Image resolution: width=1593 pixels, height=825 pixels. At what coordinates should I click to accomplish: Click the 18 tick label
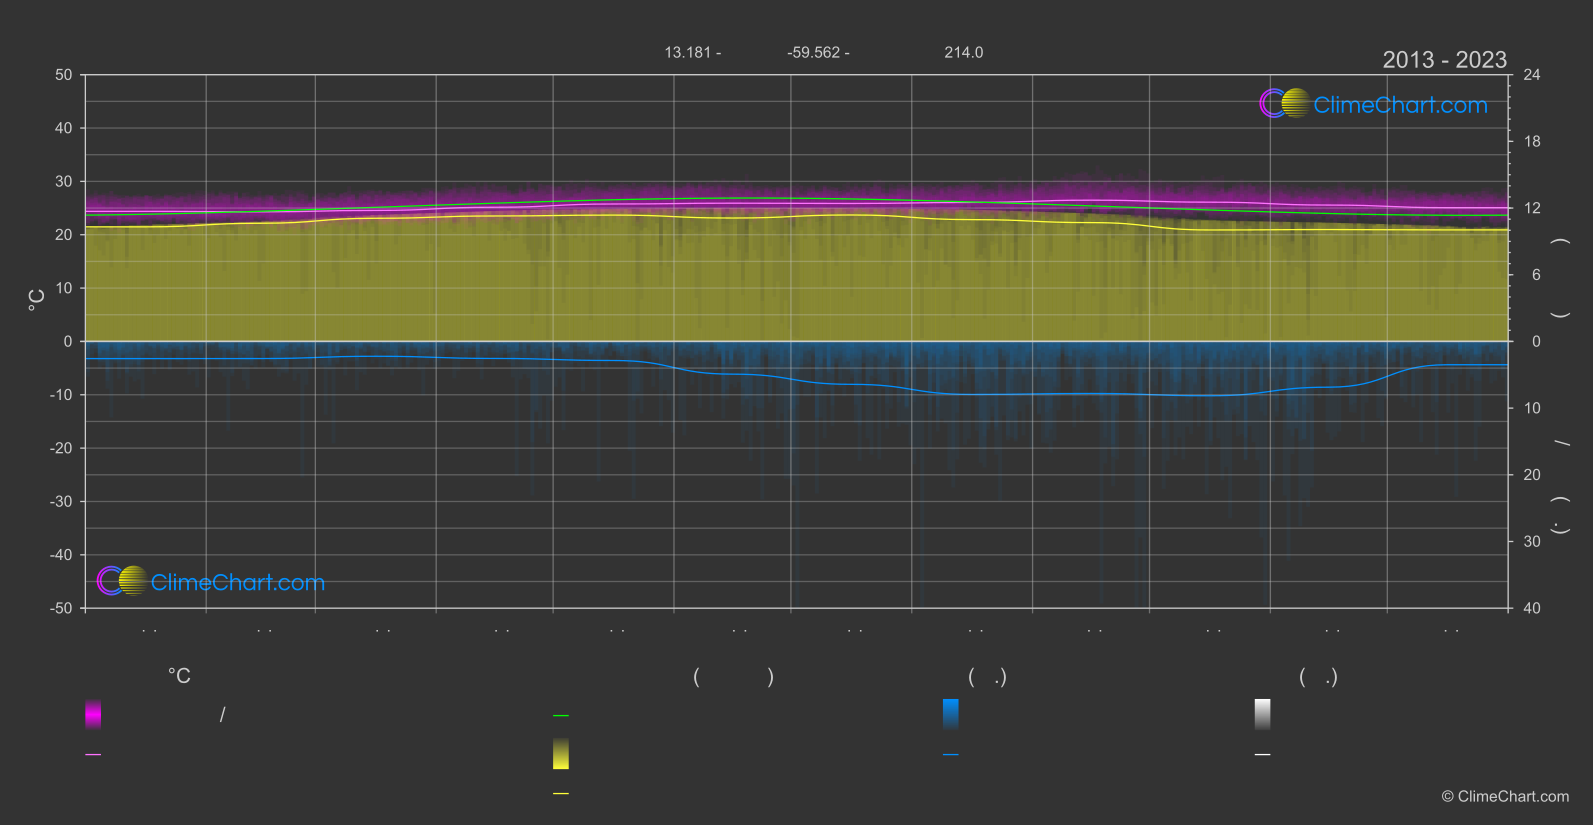[1532, 142]
